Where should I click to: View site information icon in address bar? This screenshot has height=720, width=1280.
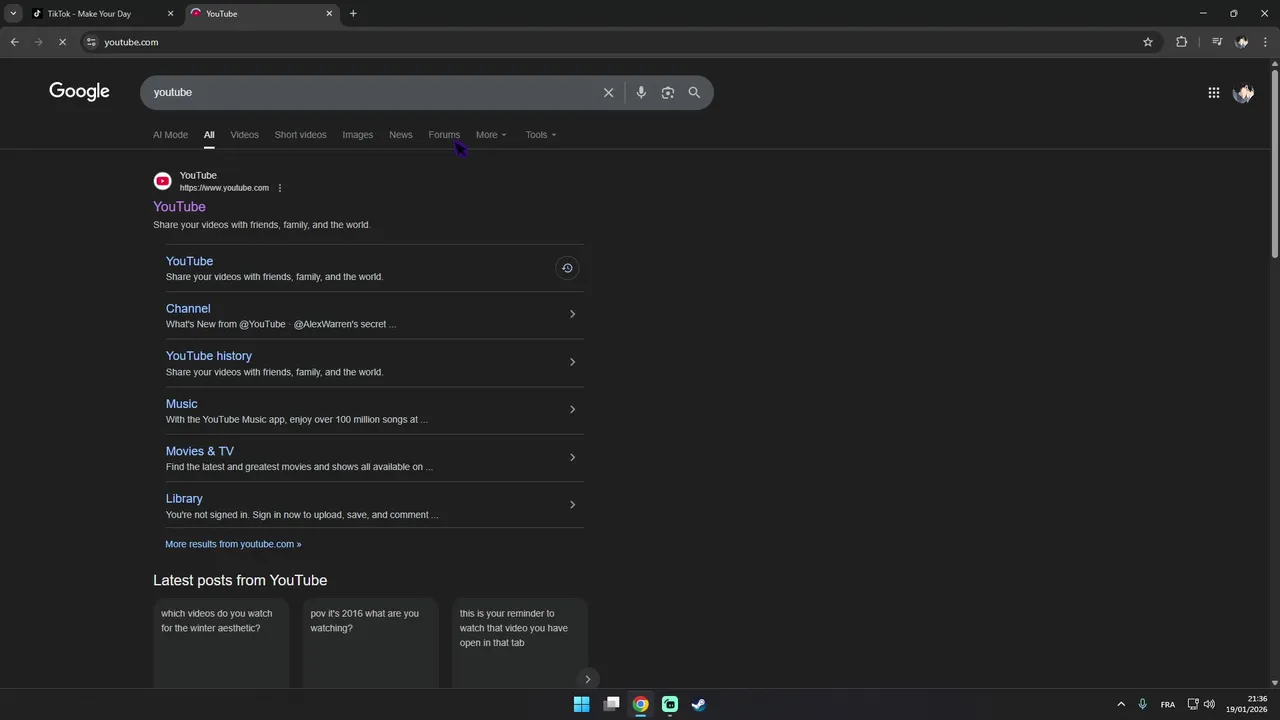pyautogui.click(x=91, y=42)
